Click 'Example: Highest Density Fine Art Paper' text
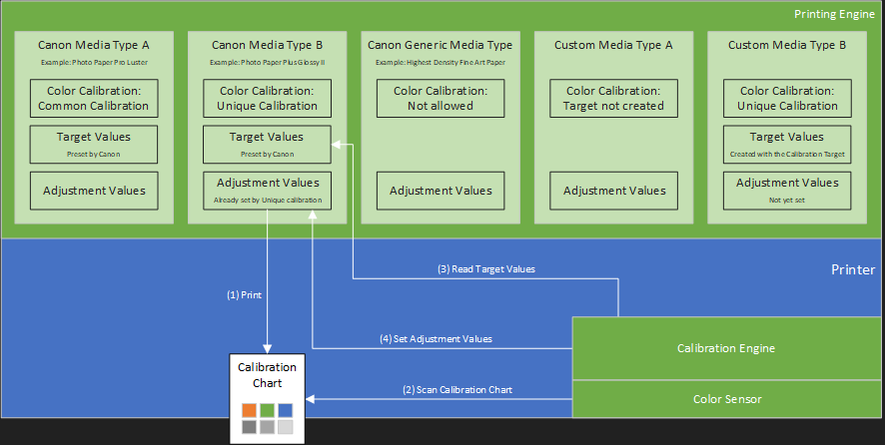 pyautogui.click(x=440, y=62)
